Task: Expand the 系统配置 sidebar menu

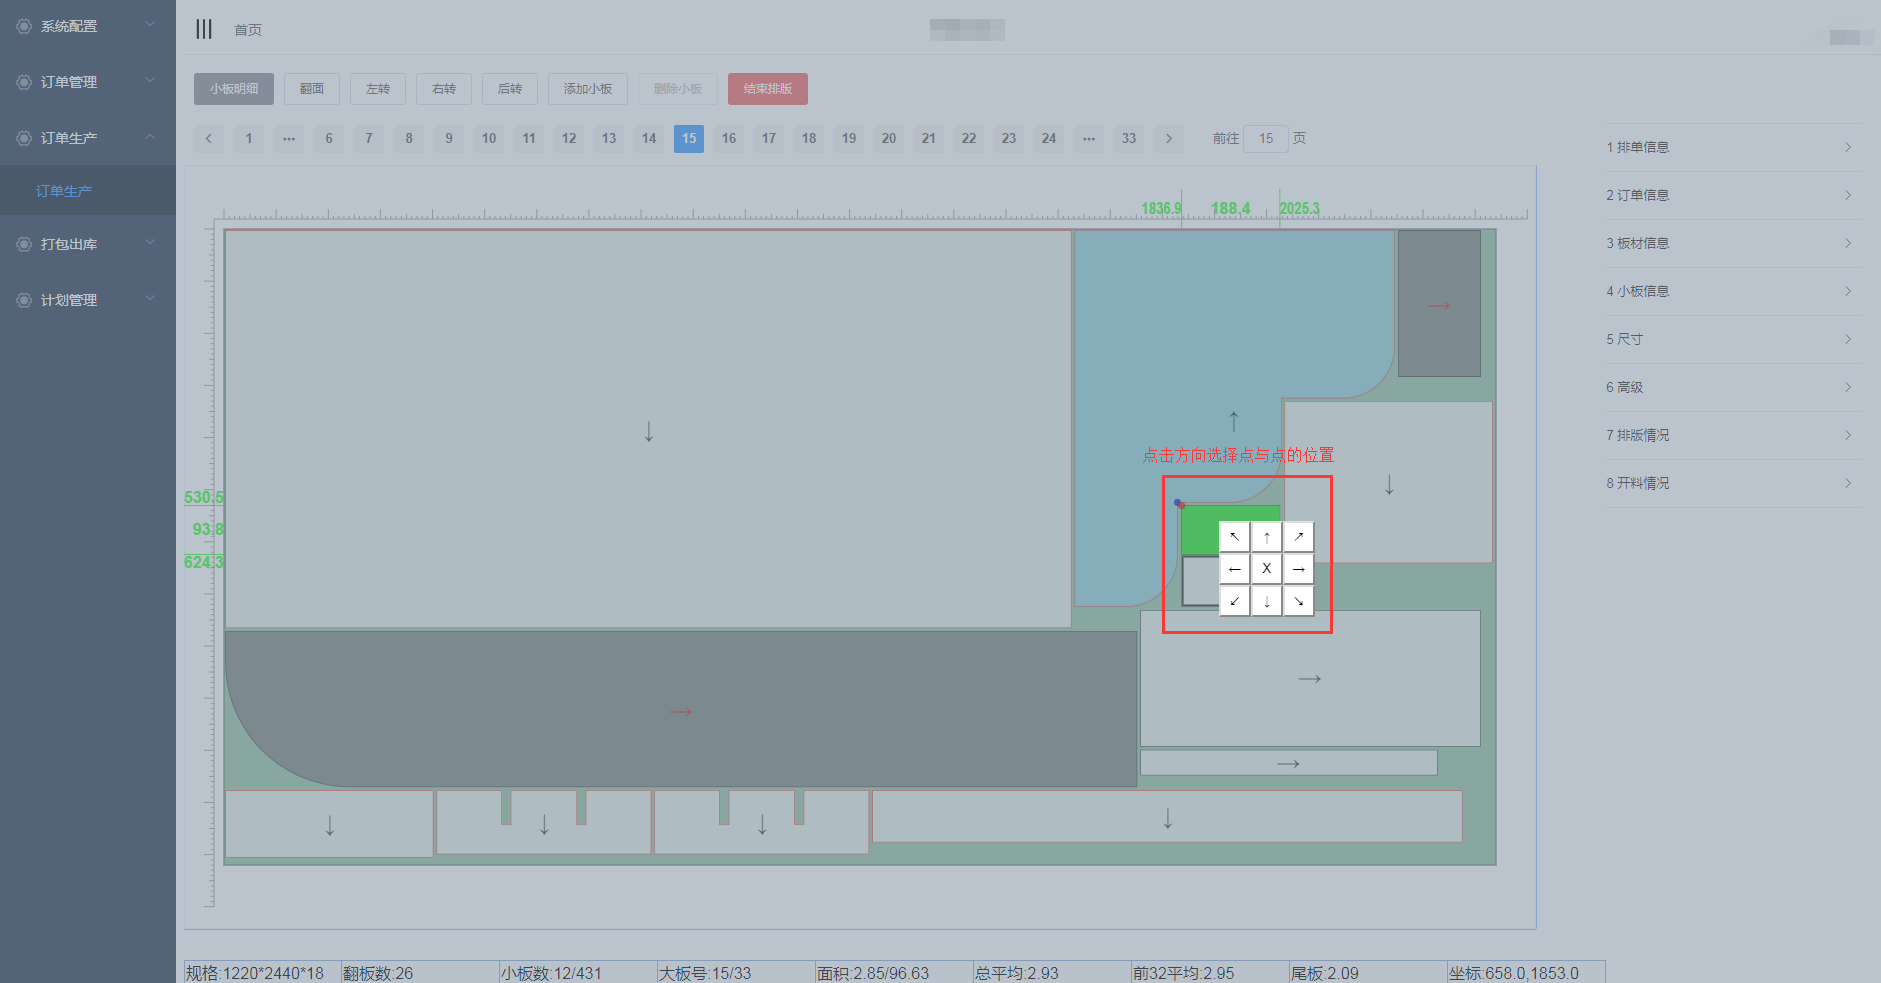Action: [x=87, y=26]
